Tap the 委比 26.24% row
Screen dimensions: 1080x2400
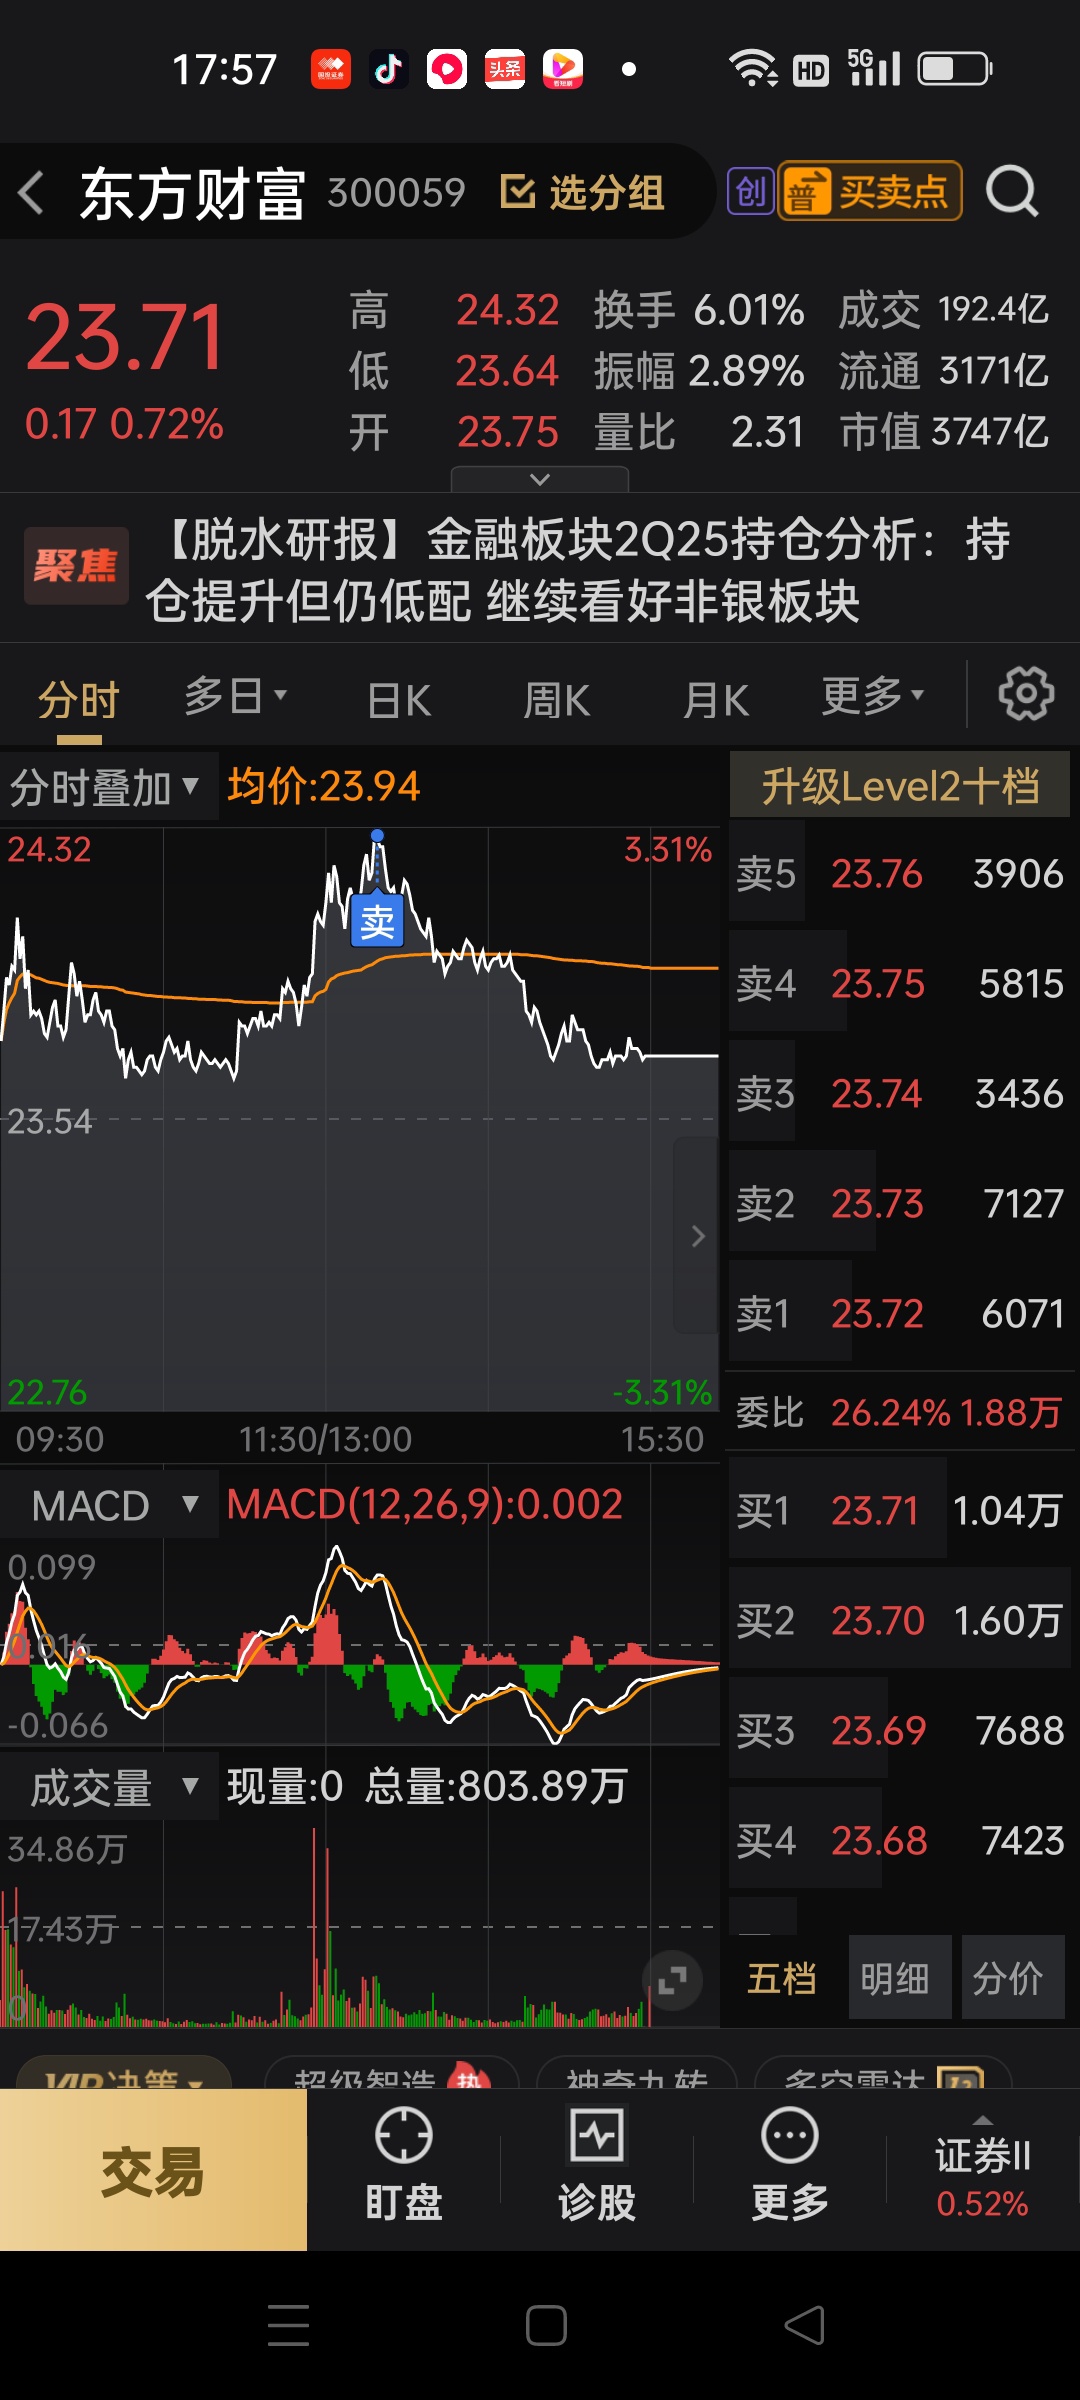pos(900,1412)
